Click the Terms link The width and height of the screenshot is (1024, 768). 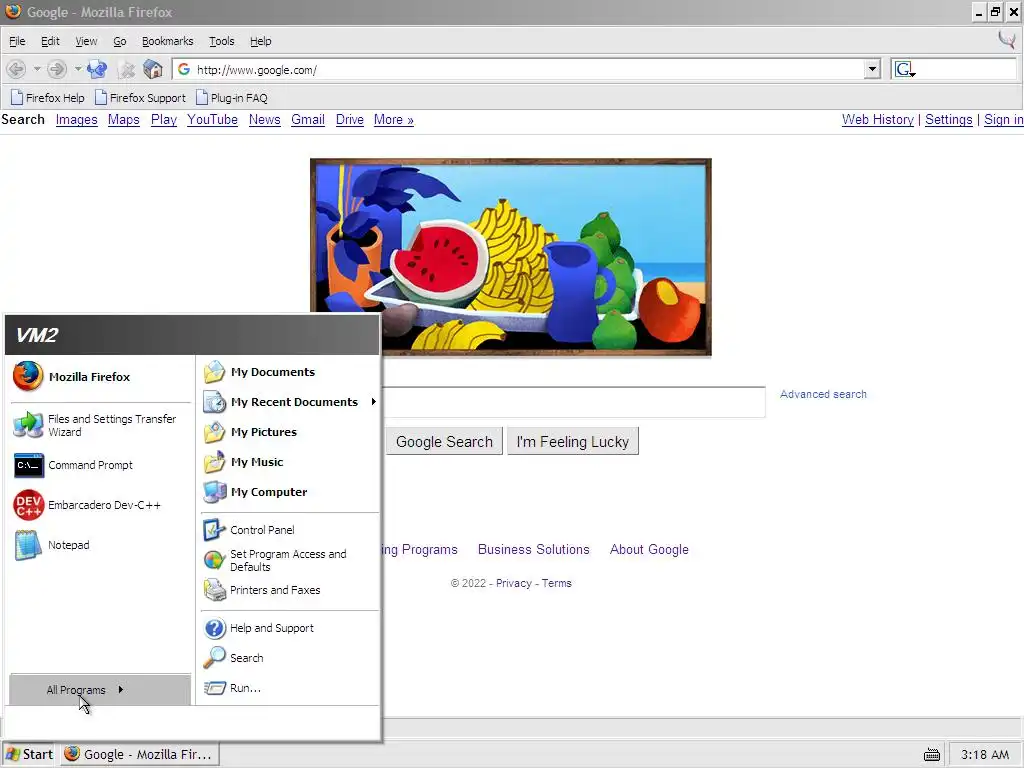tap(556, 583)
